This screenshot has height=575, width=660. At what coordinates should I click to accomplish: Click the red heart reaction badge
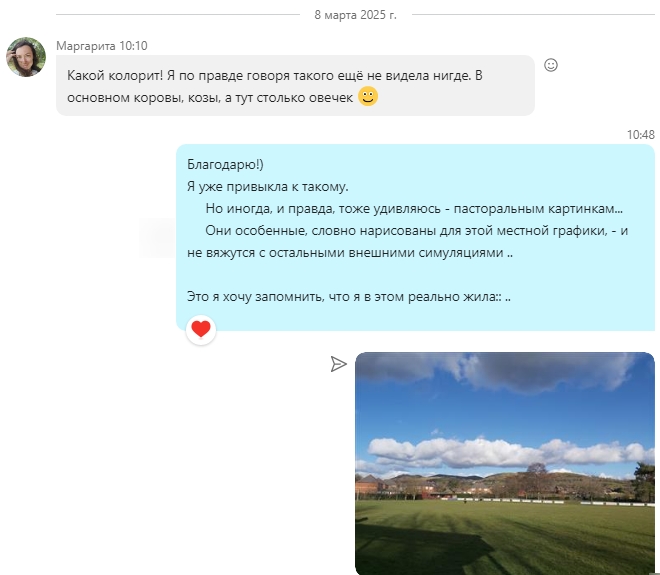click(201, 330)
